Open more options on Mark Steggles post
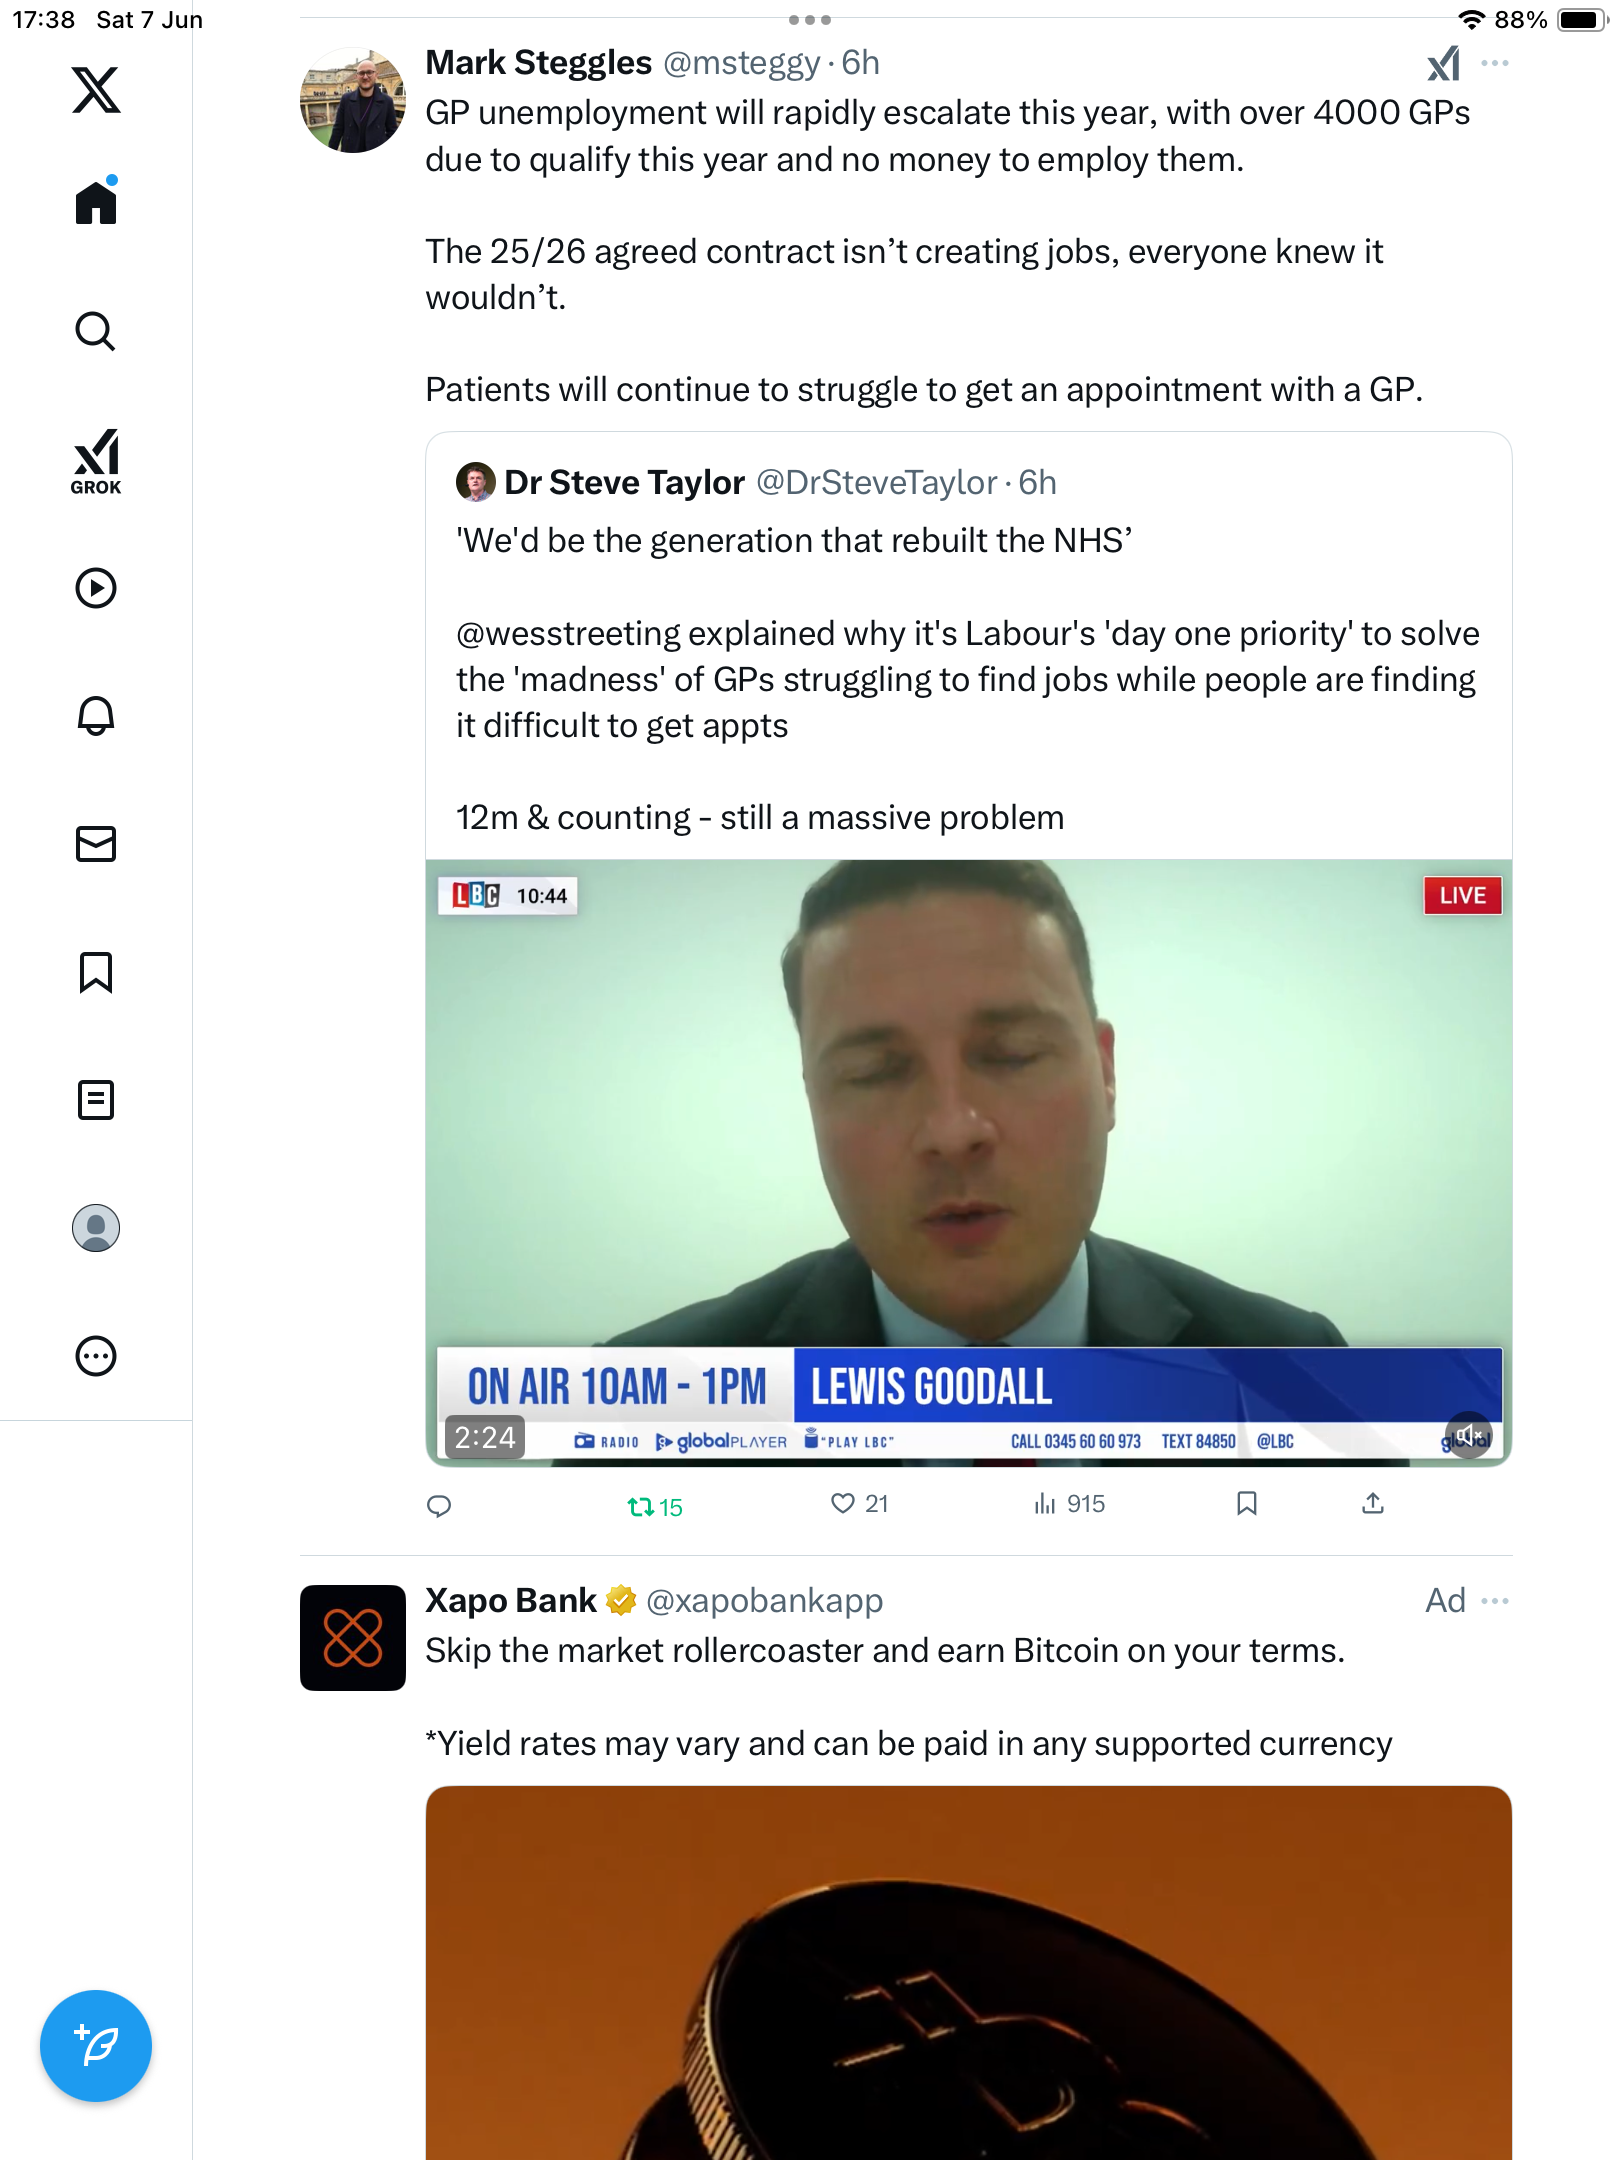Viewport: 1620px width, 2160px height. [x=1495, y=63]
